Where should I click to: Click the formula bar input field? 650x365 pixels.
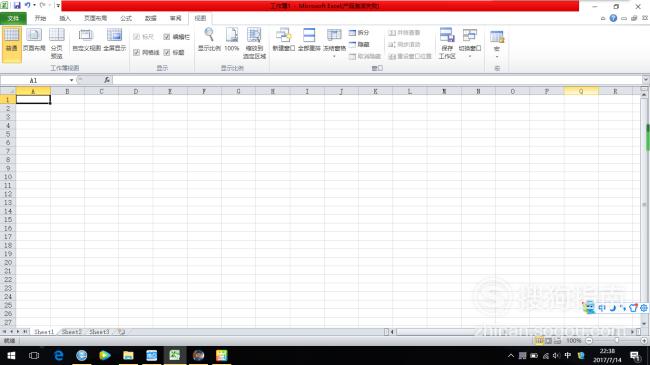377,80
